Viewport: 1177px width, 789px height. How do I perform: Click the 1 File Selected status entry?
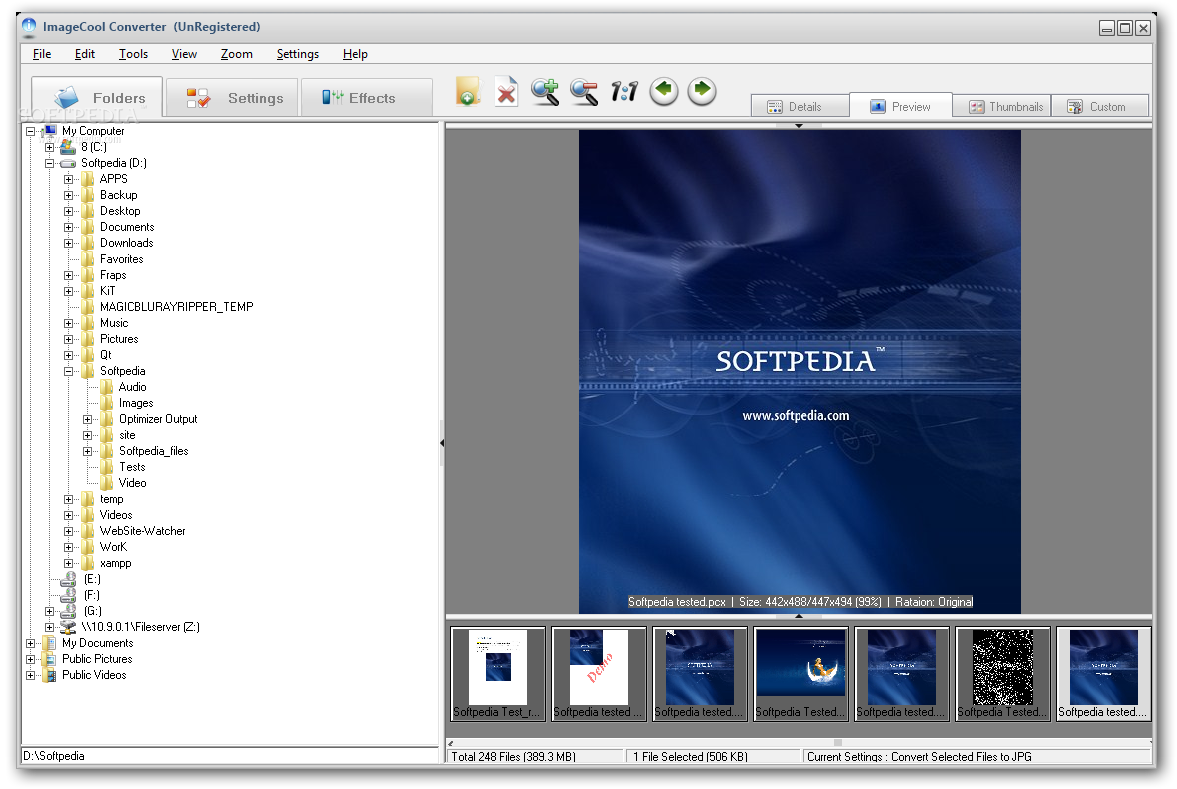click(714, 756)
